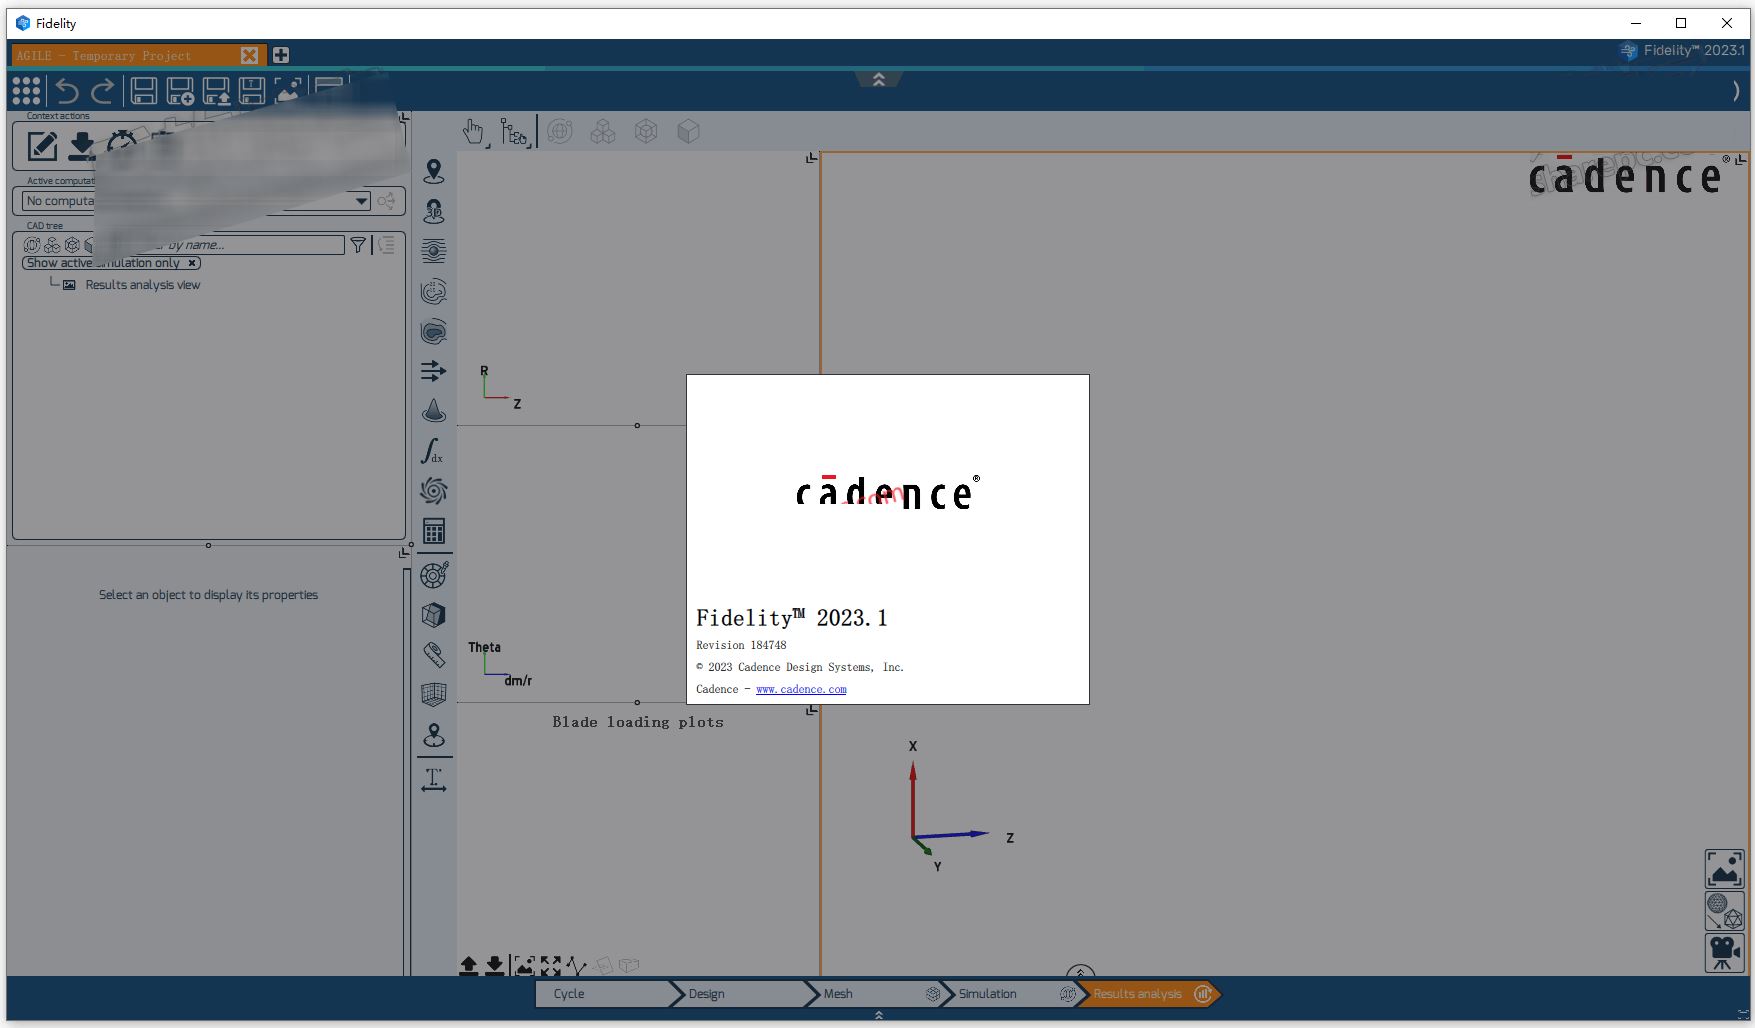
Task: Expand the circled chevron above workflow bar
Action: (1080, 973)
